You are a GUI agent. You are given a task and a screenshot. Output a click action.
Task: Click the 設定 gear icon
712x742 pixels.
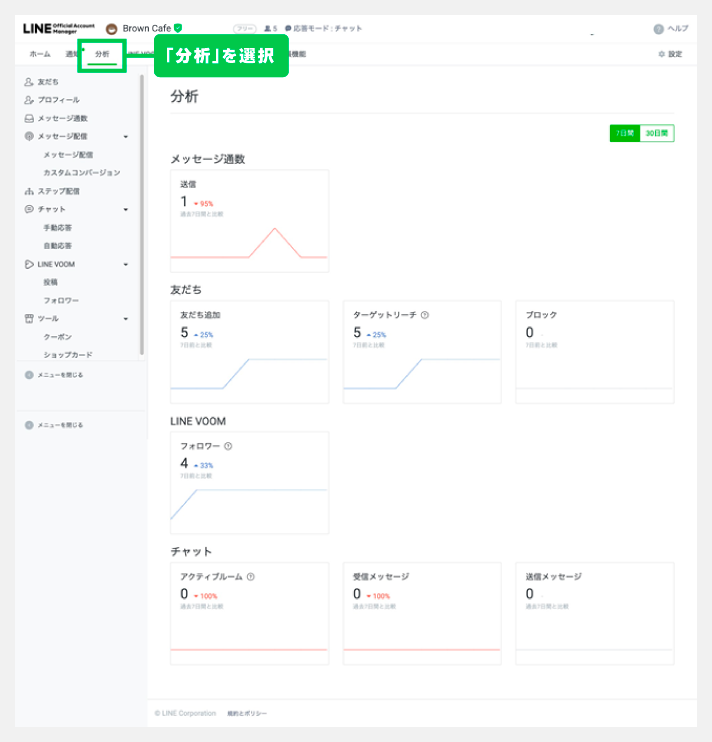tap(661, 54)
